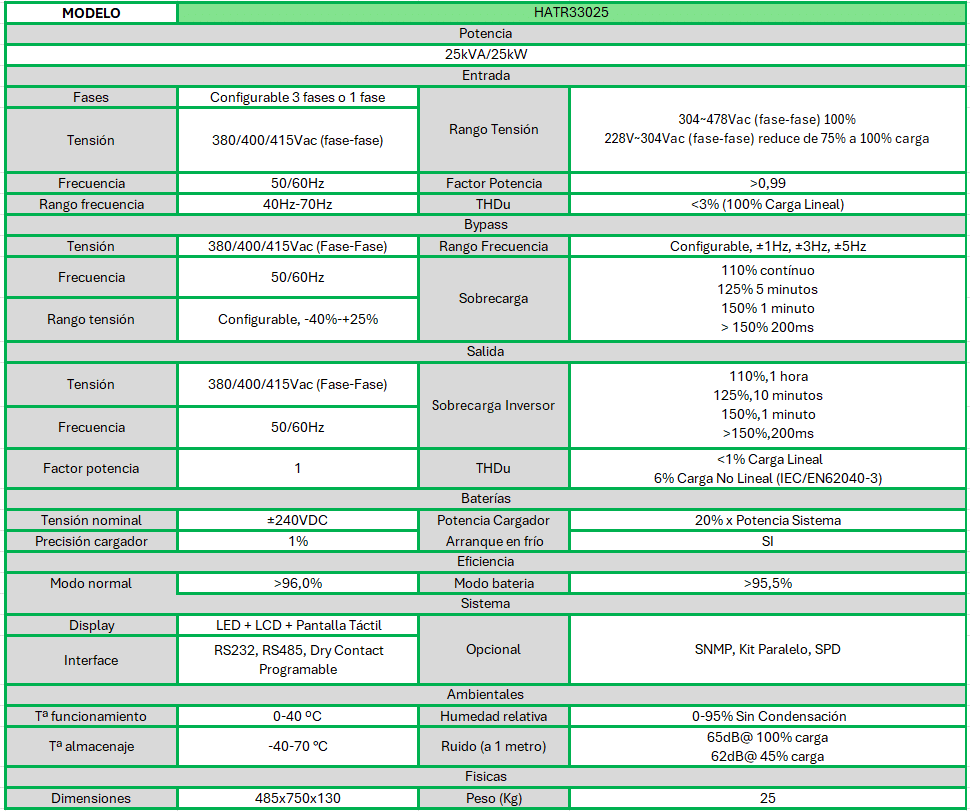The height and width of the screenshot is (811, 970).
Task: Select the Bypass section header
Action: (x=486, y=225)
